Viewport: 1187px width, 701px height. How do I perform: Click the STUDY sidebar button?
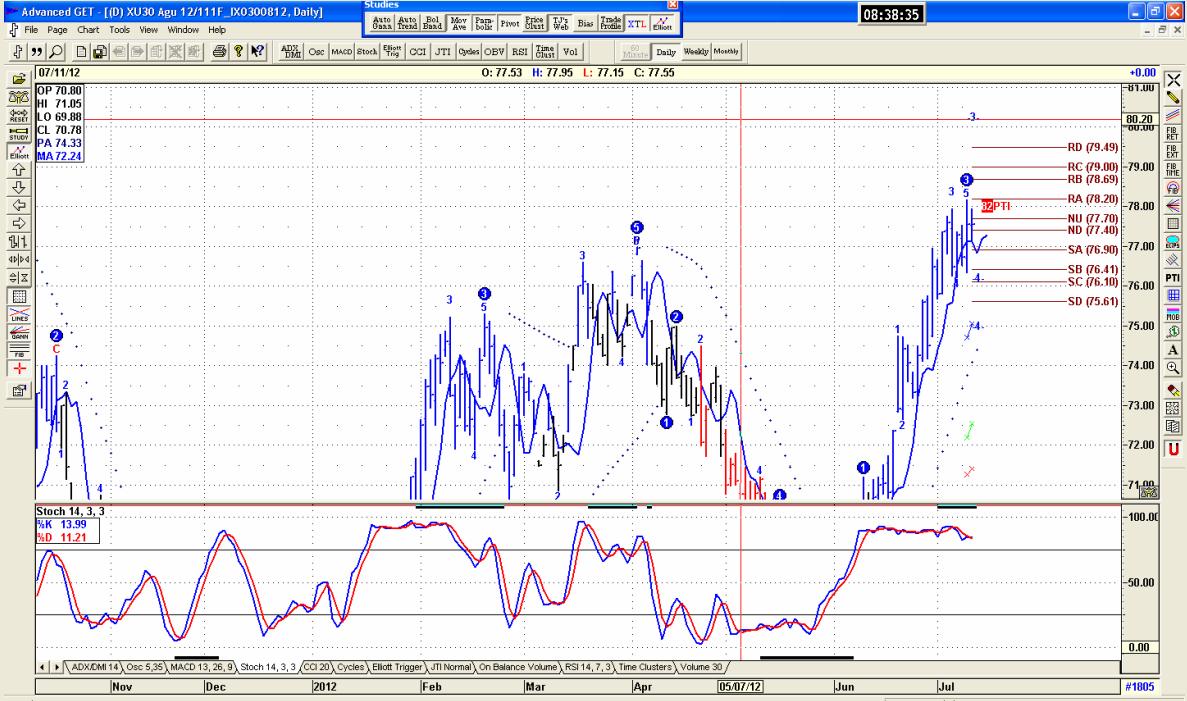(x=19, y=133)
